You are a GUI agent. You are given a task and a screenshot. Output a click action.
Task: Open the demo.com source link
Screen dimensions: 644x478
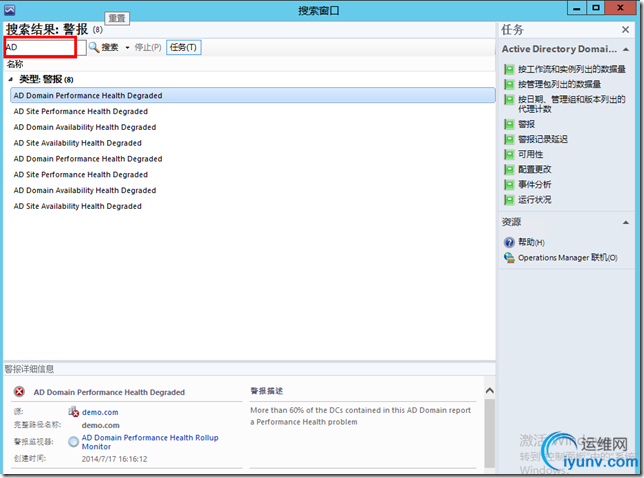click(100, 412)
